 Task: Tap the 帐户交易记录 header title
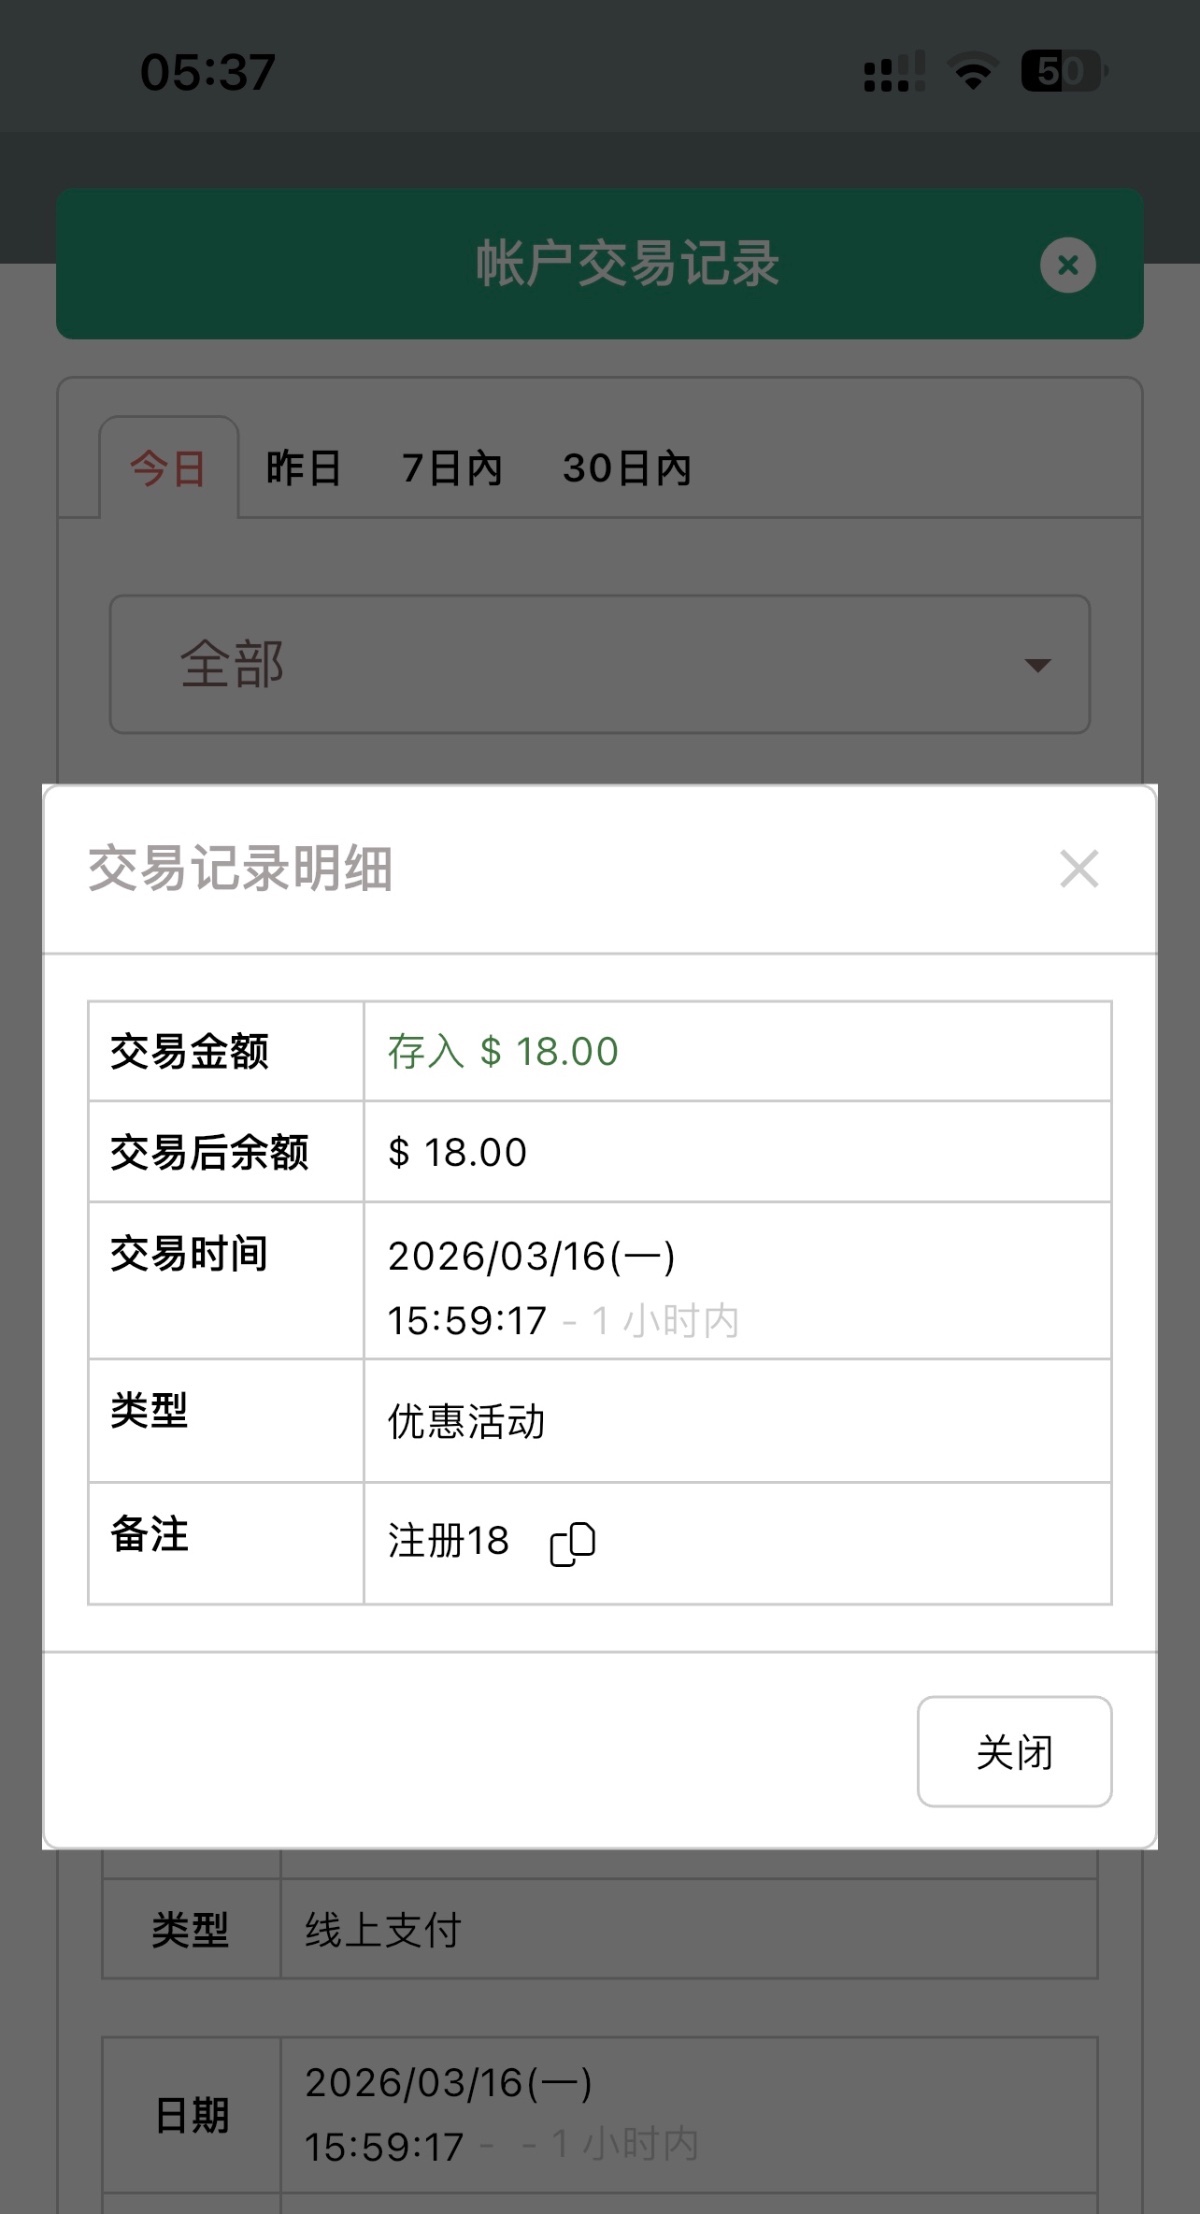pyautogui.click(x=627, y=264)
